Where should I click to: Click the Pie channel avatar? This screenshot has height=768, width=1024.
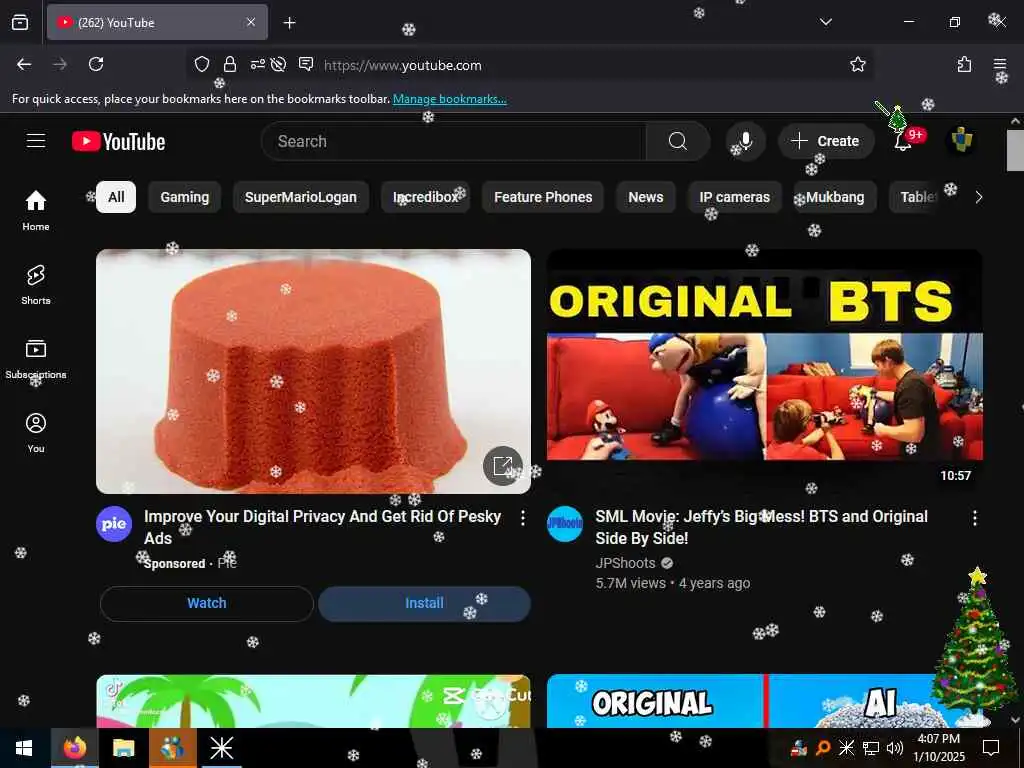coord(114,524)
